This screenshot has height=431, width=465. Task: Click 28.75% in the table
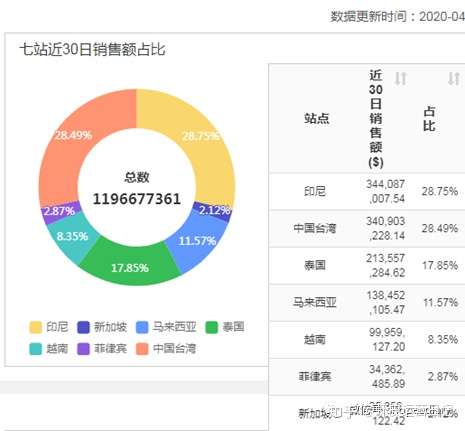tap(440, 191)
